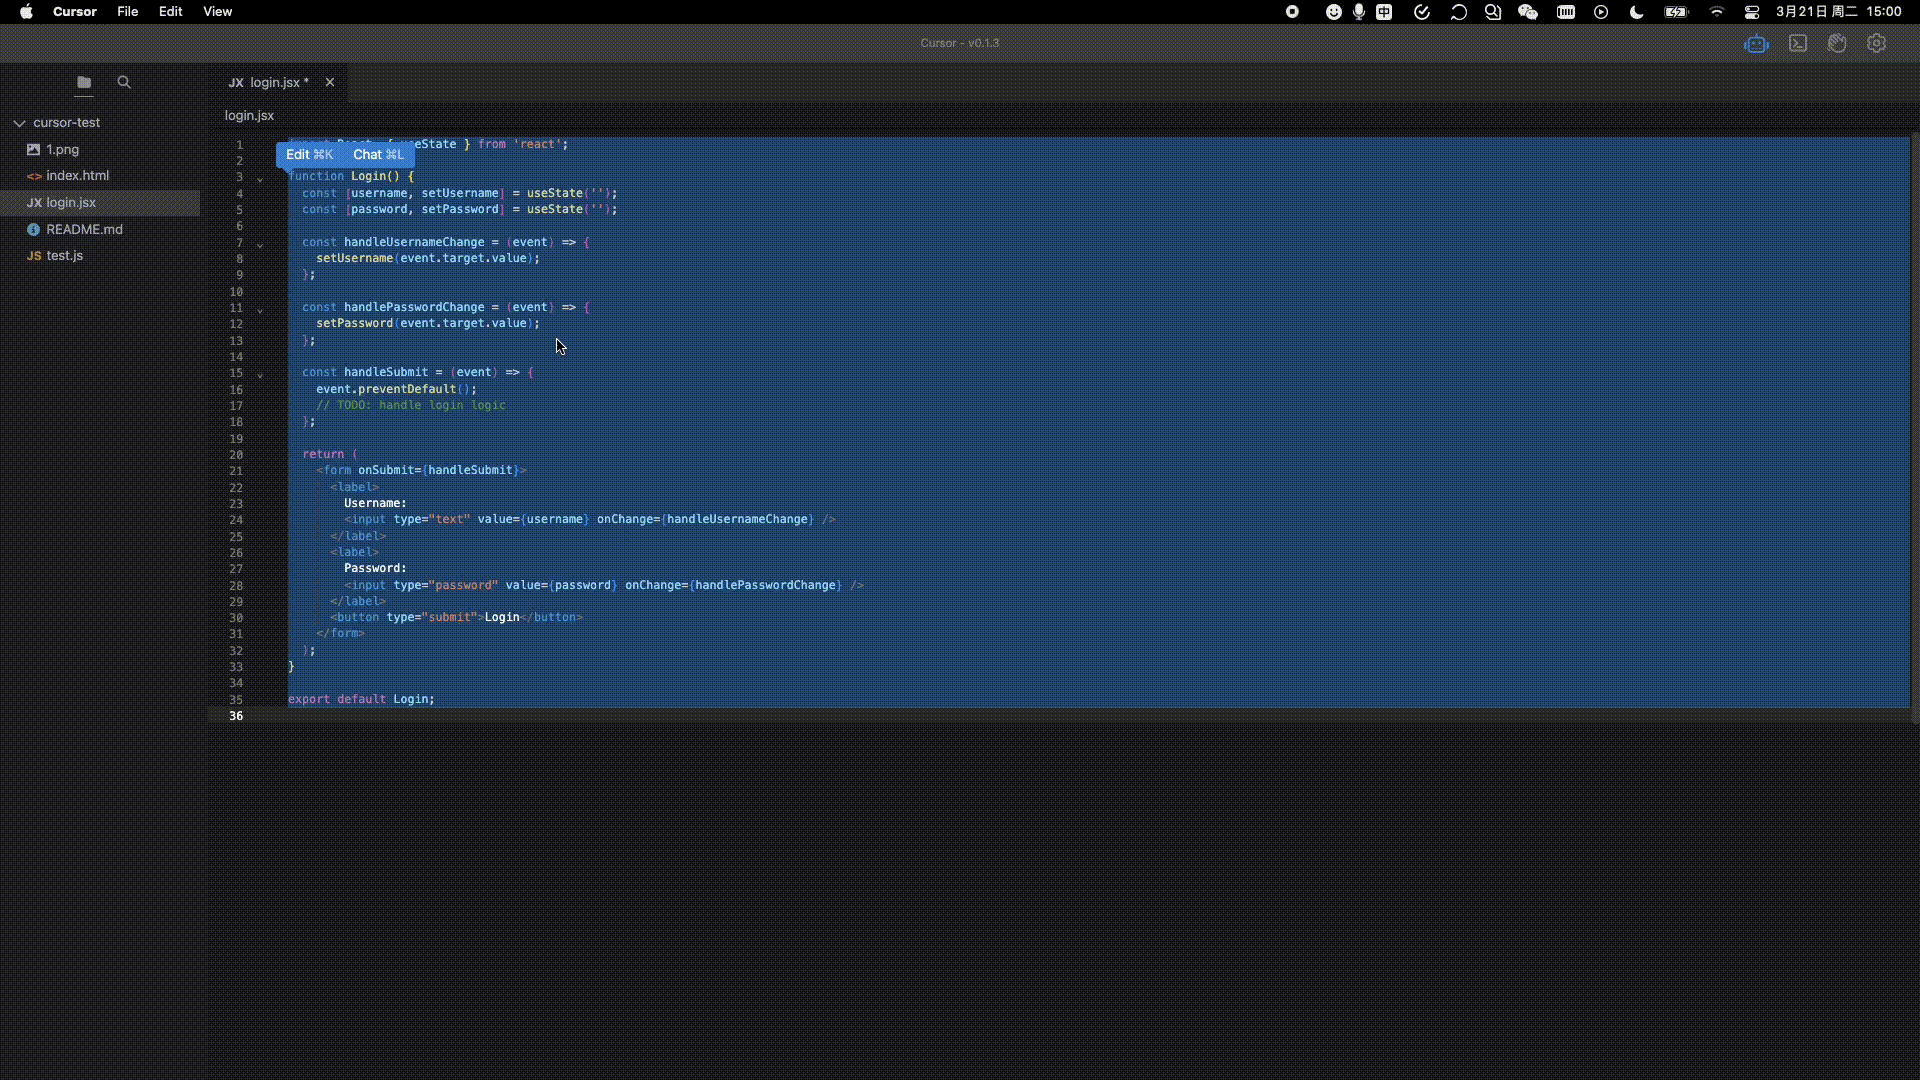Click the waving hand feedback icon

pos(1837,44)
